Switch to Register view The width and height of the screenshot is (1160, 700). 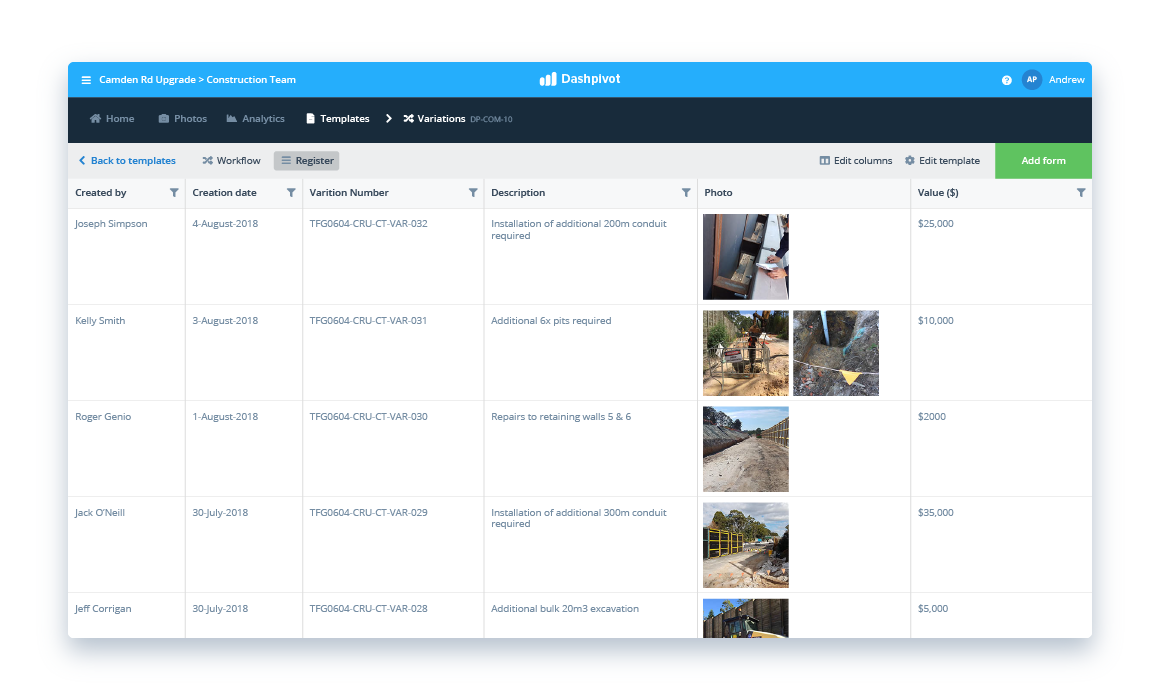pos(306,161)
